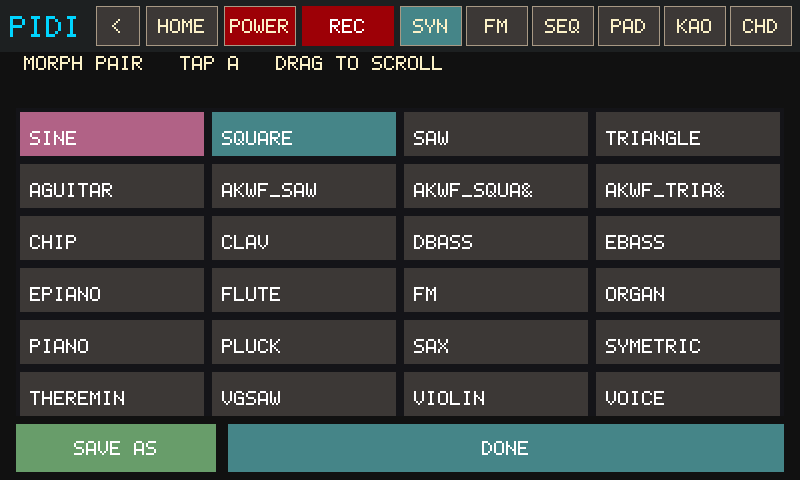Open the FM tab

[496, 26]
